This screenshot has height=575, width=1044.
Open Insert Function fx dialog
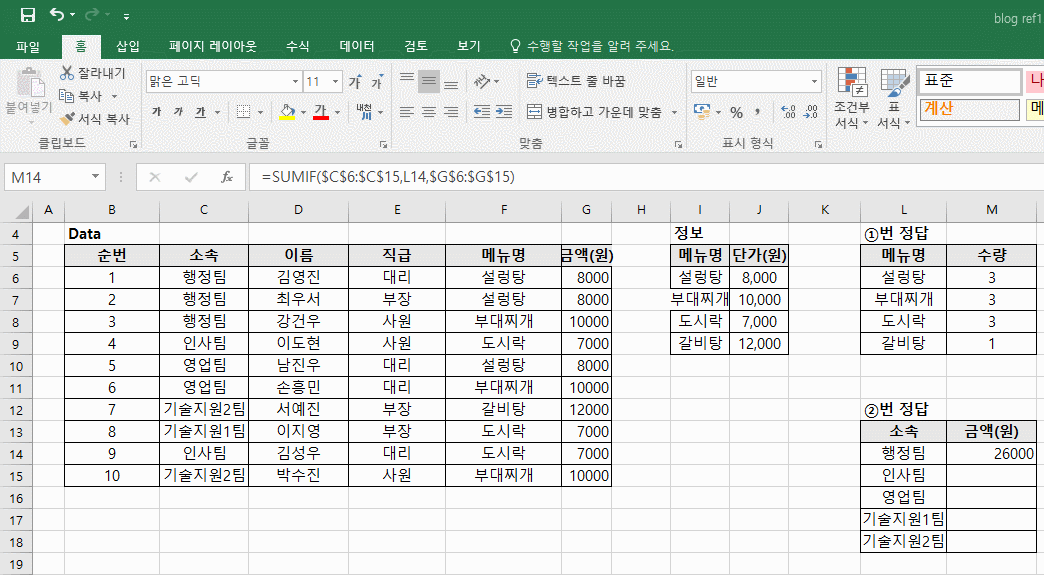pos(227,177)
